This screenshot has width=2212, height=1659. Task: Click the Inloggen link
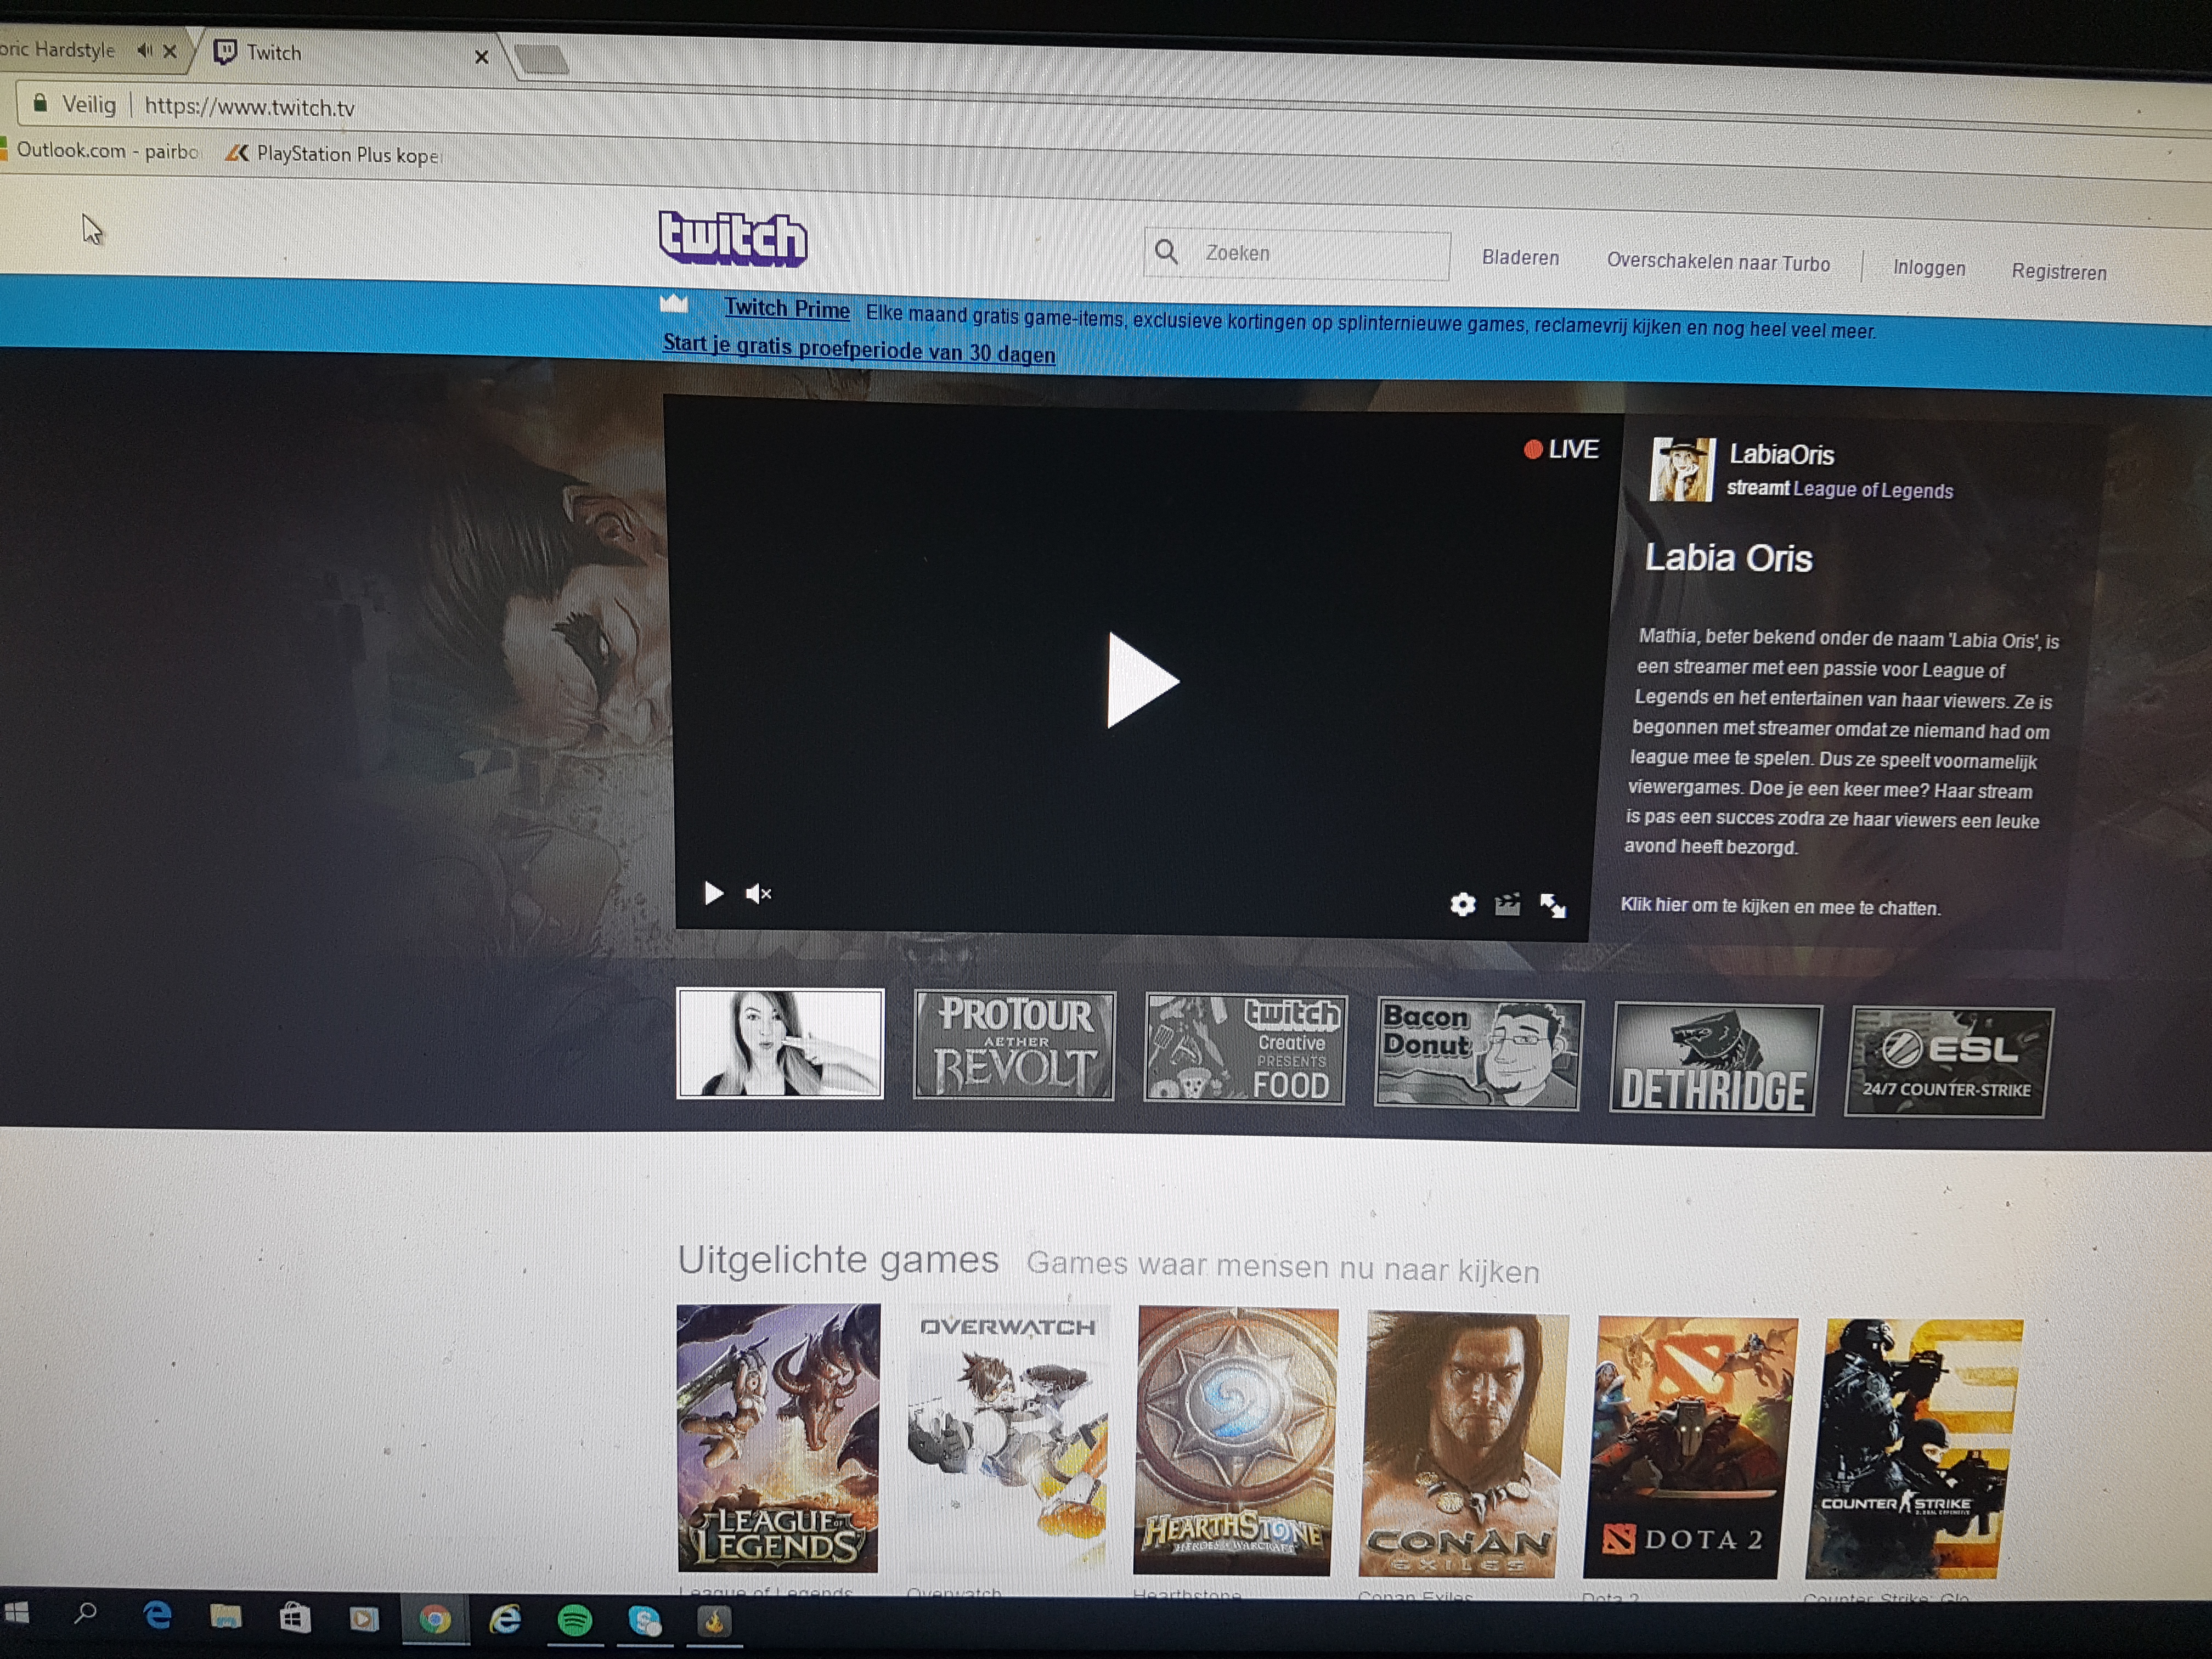click(1929, 267)
